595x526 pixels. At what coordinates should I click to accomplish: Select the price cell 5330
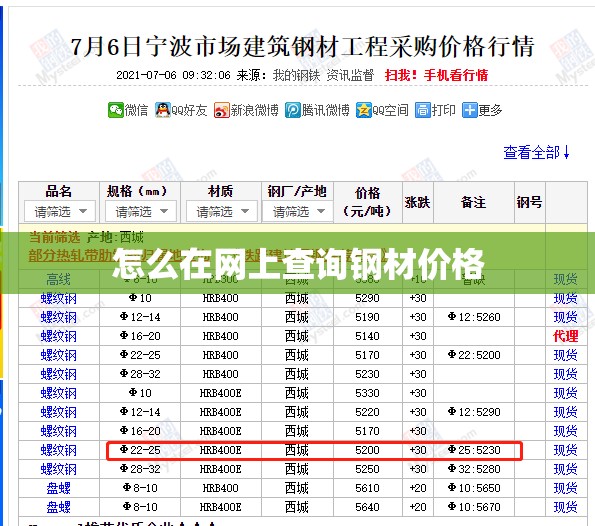367,393
